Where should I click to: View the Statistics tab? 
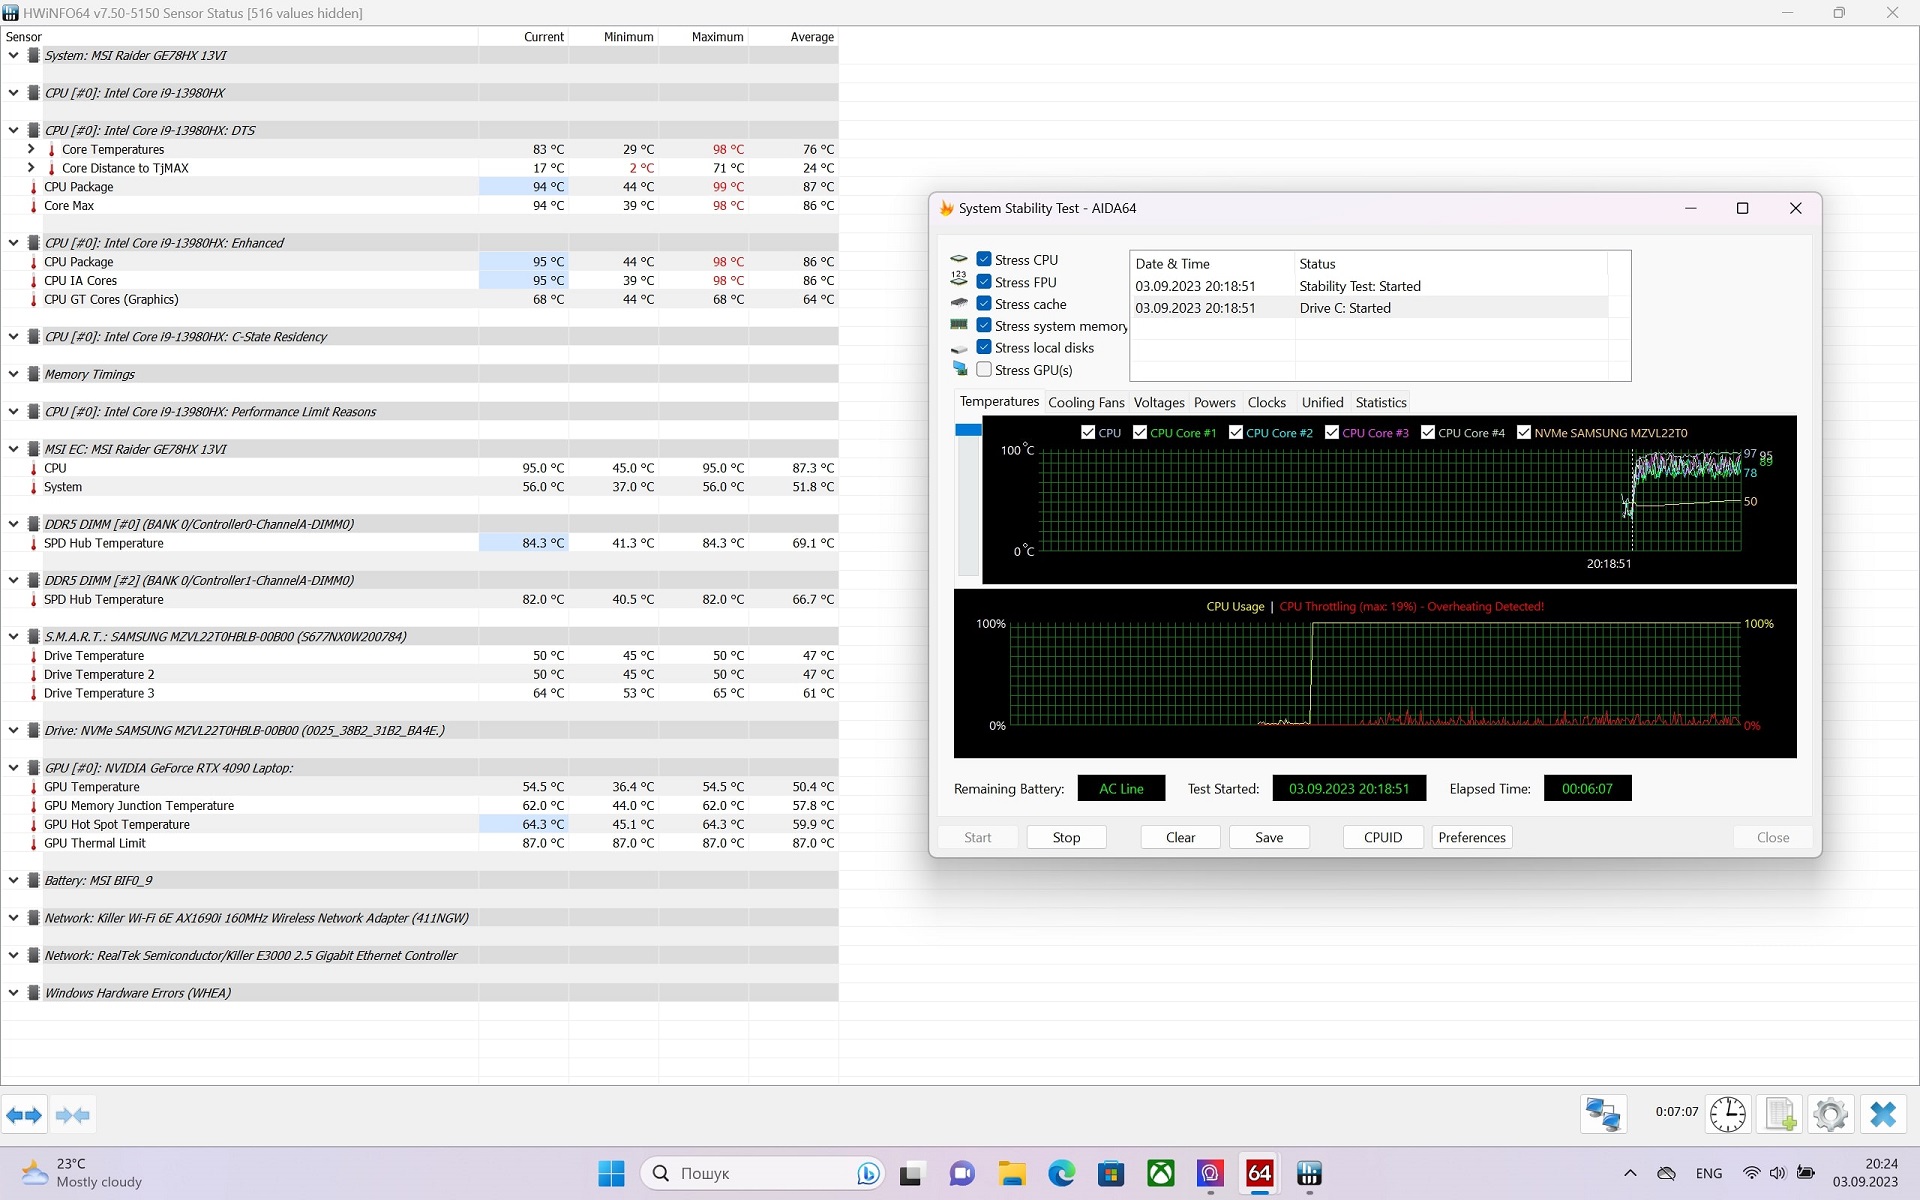coord(1381,402)
